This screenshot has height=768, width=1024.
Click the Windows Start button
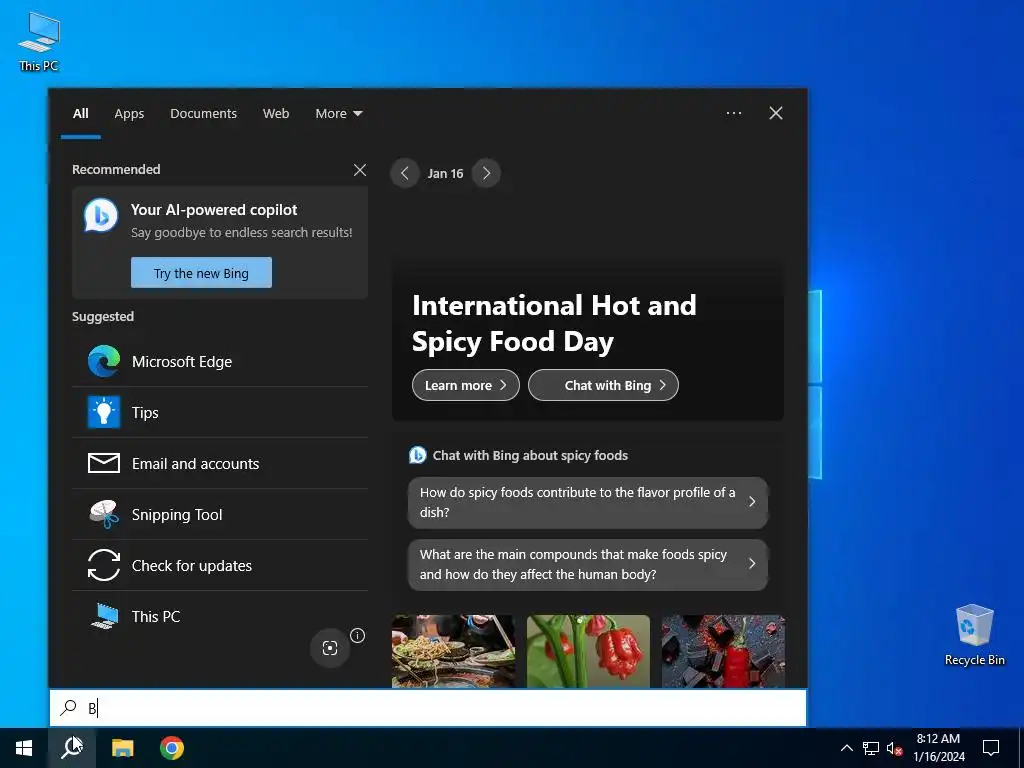[24, 748]
